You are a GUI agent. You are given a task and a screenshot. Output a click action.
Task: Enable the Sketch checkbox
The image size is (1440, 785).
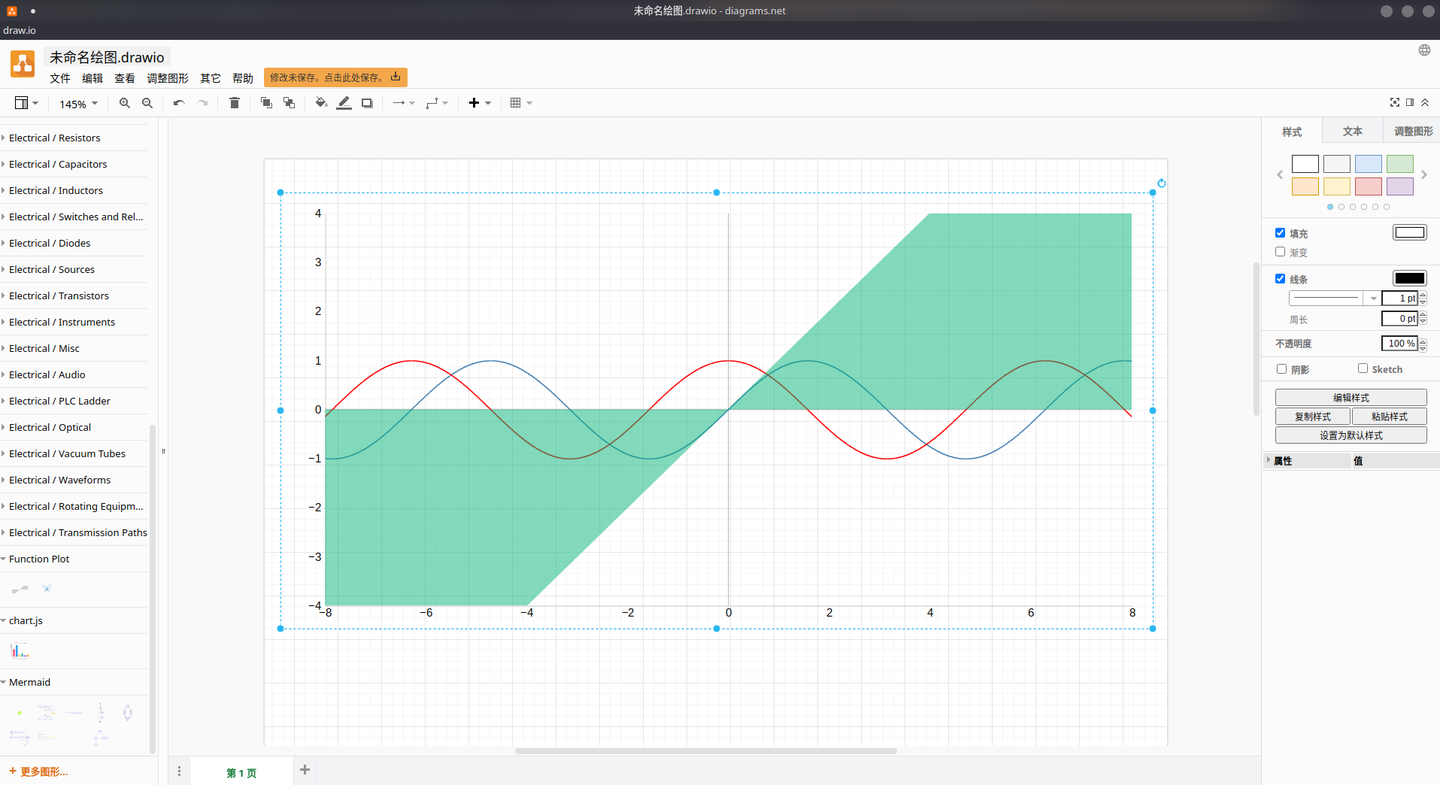(x=1361, y=368)
